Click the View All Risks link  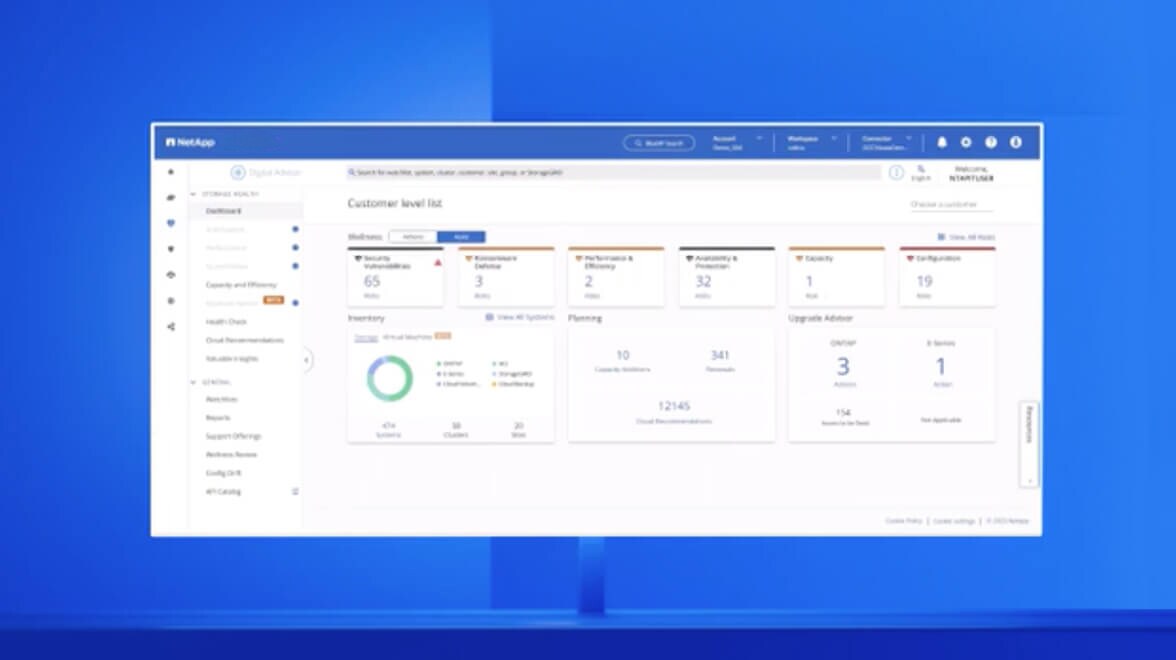click(x=966, y=237)
